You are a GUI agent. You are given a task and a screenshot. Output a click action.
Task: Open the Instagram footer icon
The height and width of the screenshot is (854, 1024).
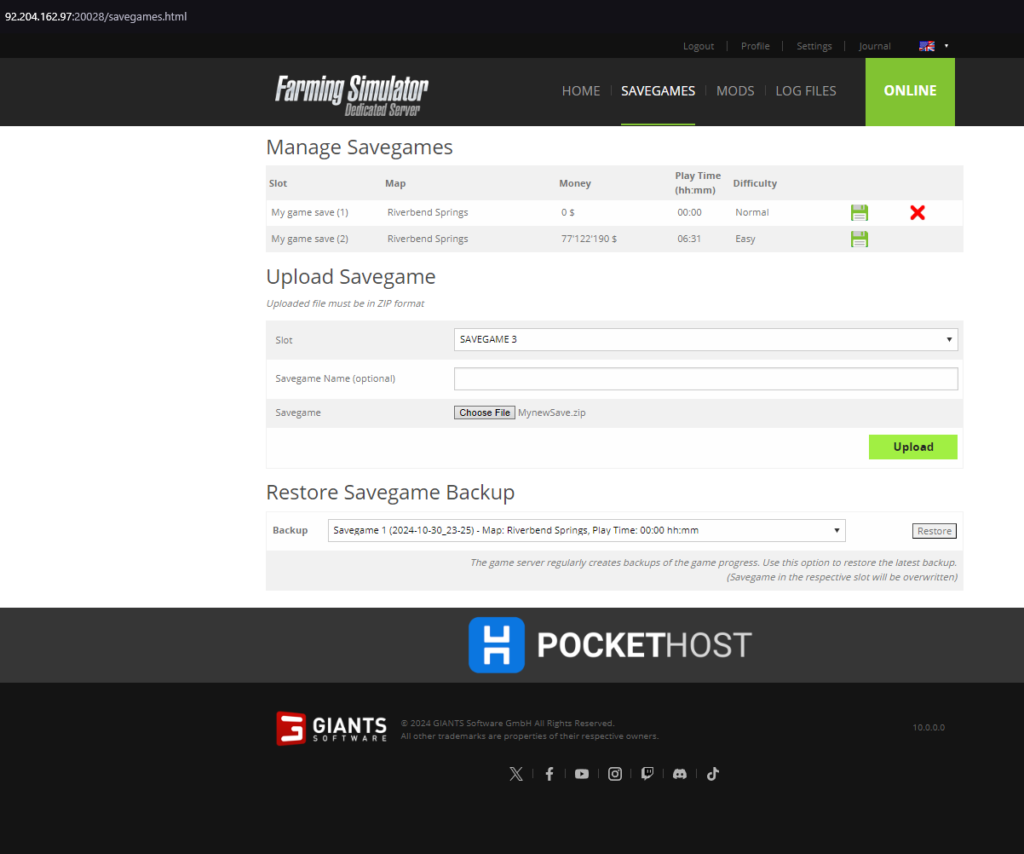point(615,774)
